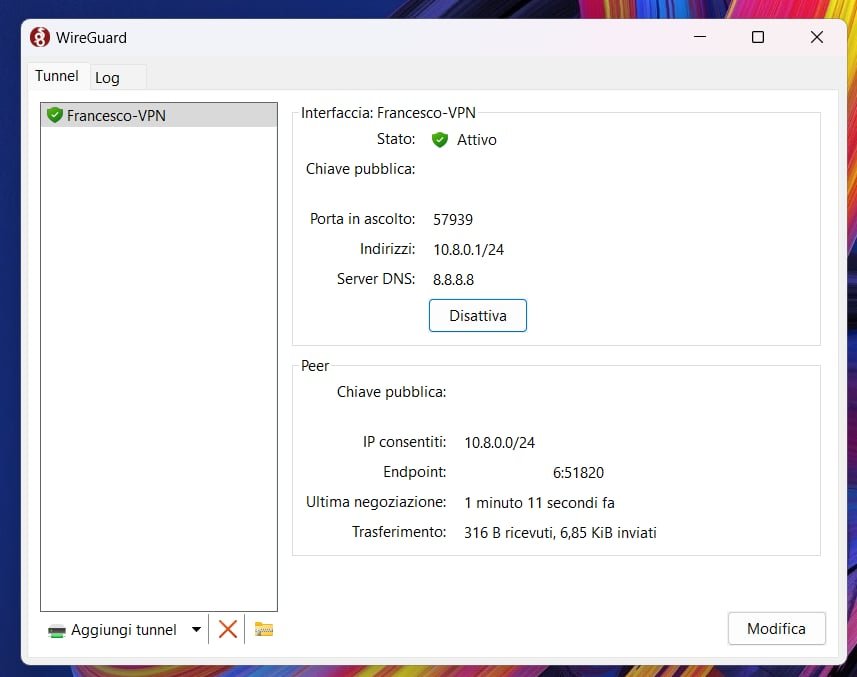Click the listening port value 57939
This screenshot has width=857, height=677.
[453, 219]
